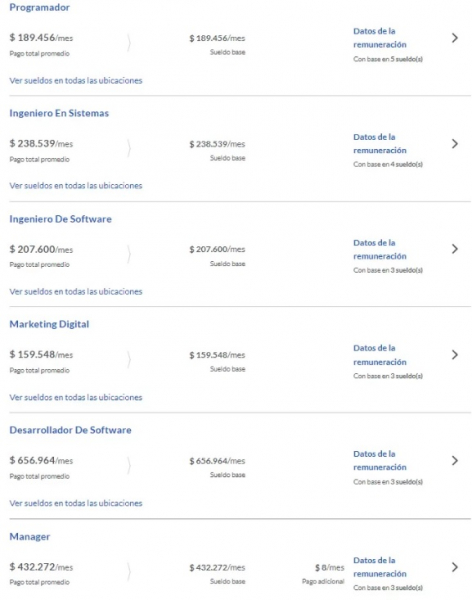Open the Programador row chevron arrow

[454, 38]
